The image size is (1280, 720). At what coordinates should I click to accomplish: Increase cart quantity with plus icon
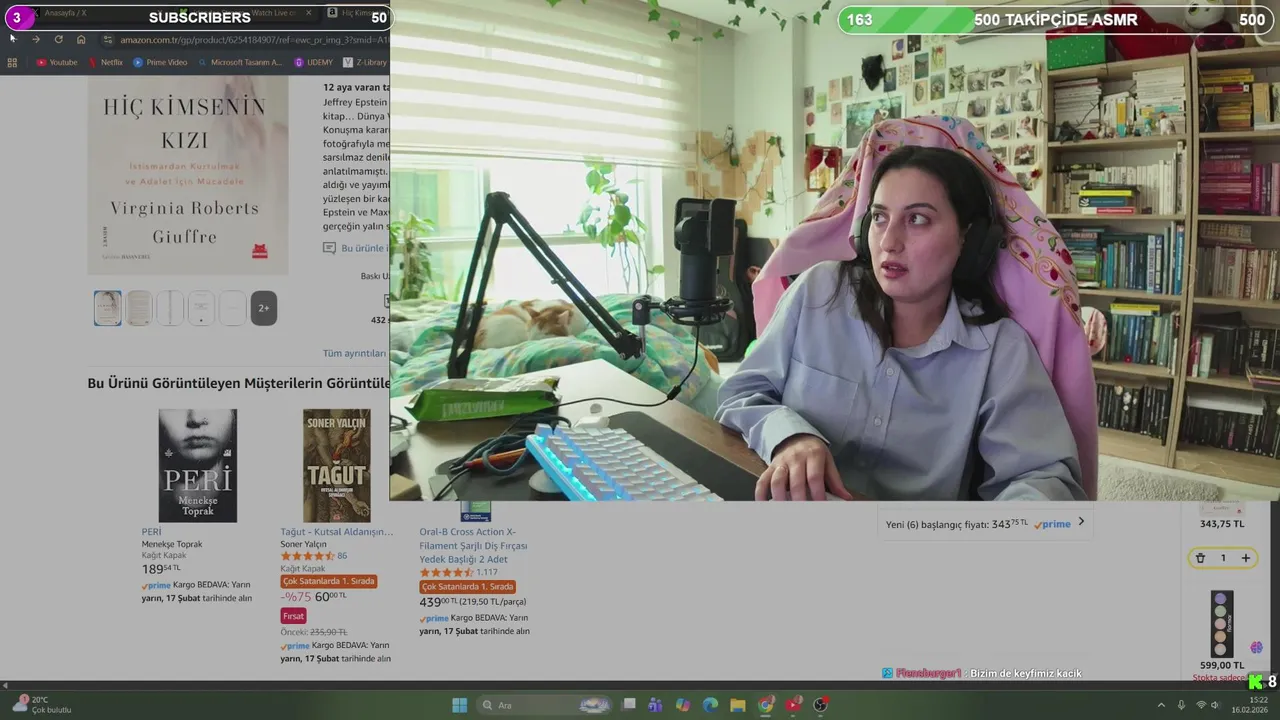tap(1246, 558)
